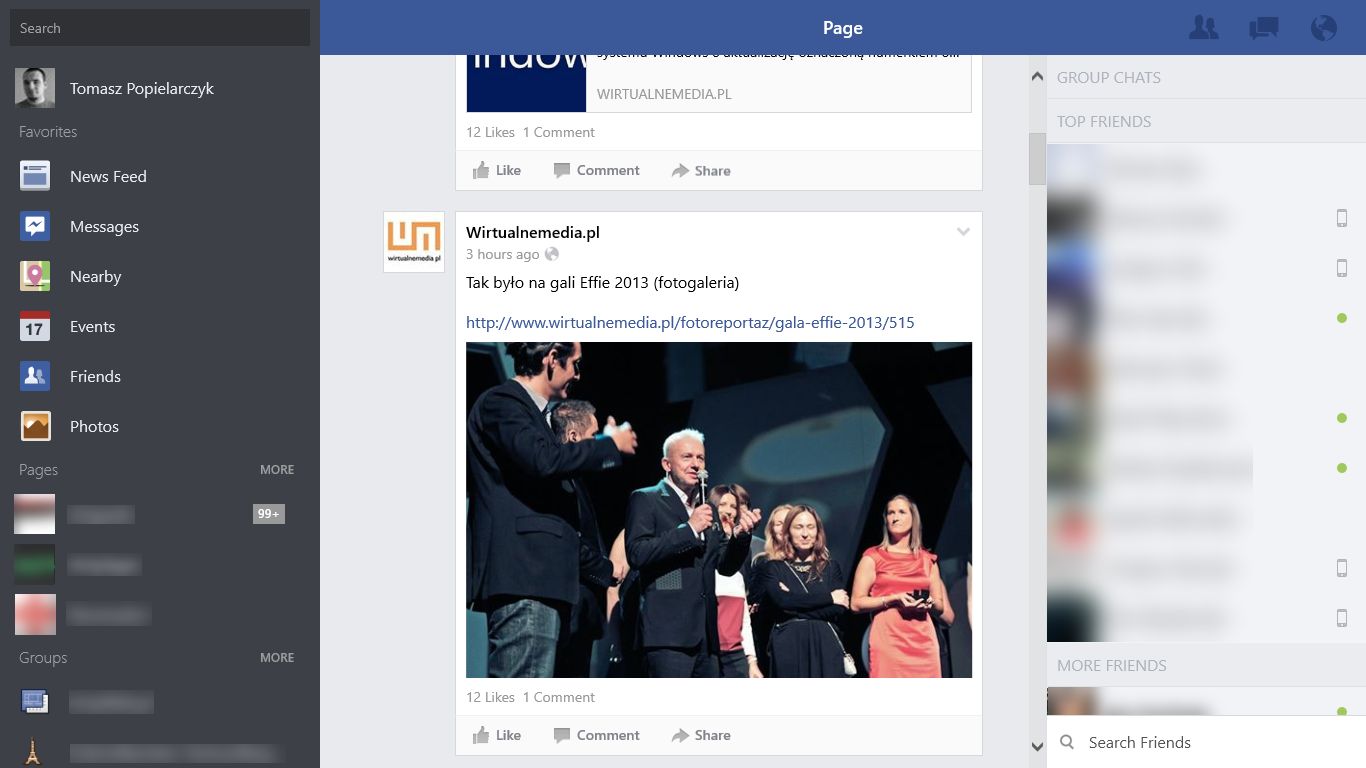Click the share arrow icon on the upper post

(680, 170)
